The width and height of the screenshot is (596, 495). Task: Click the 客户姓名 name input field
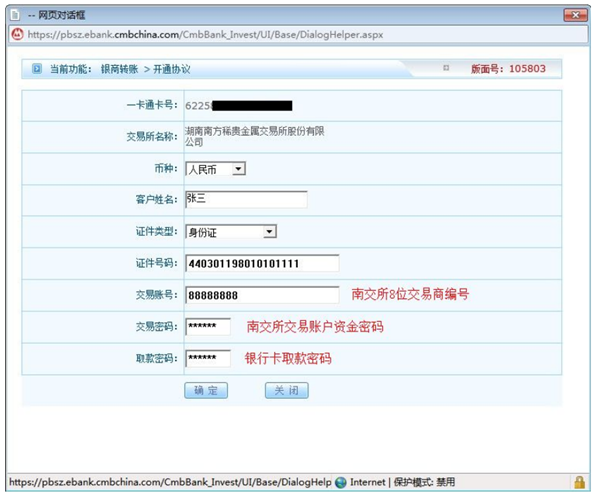click(246, 199)
